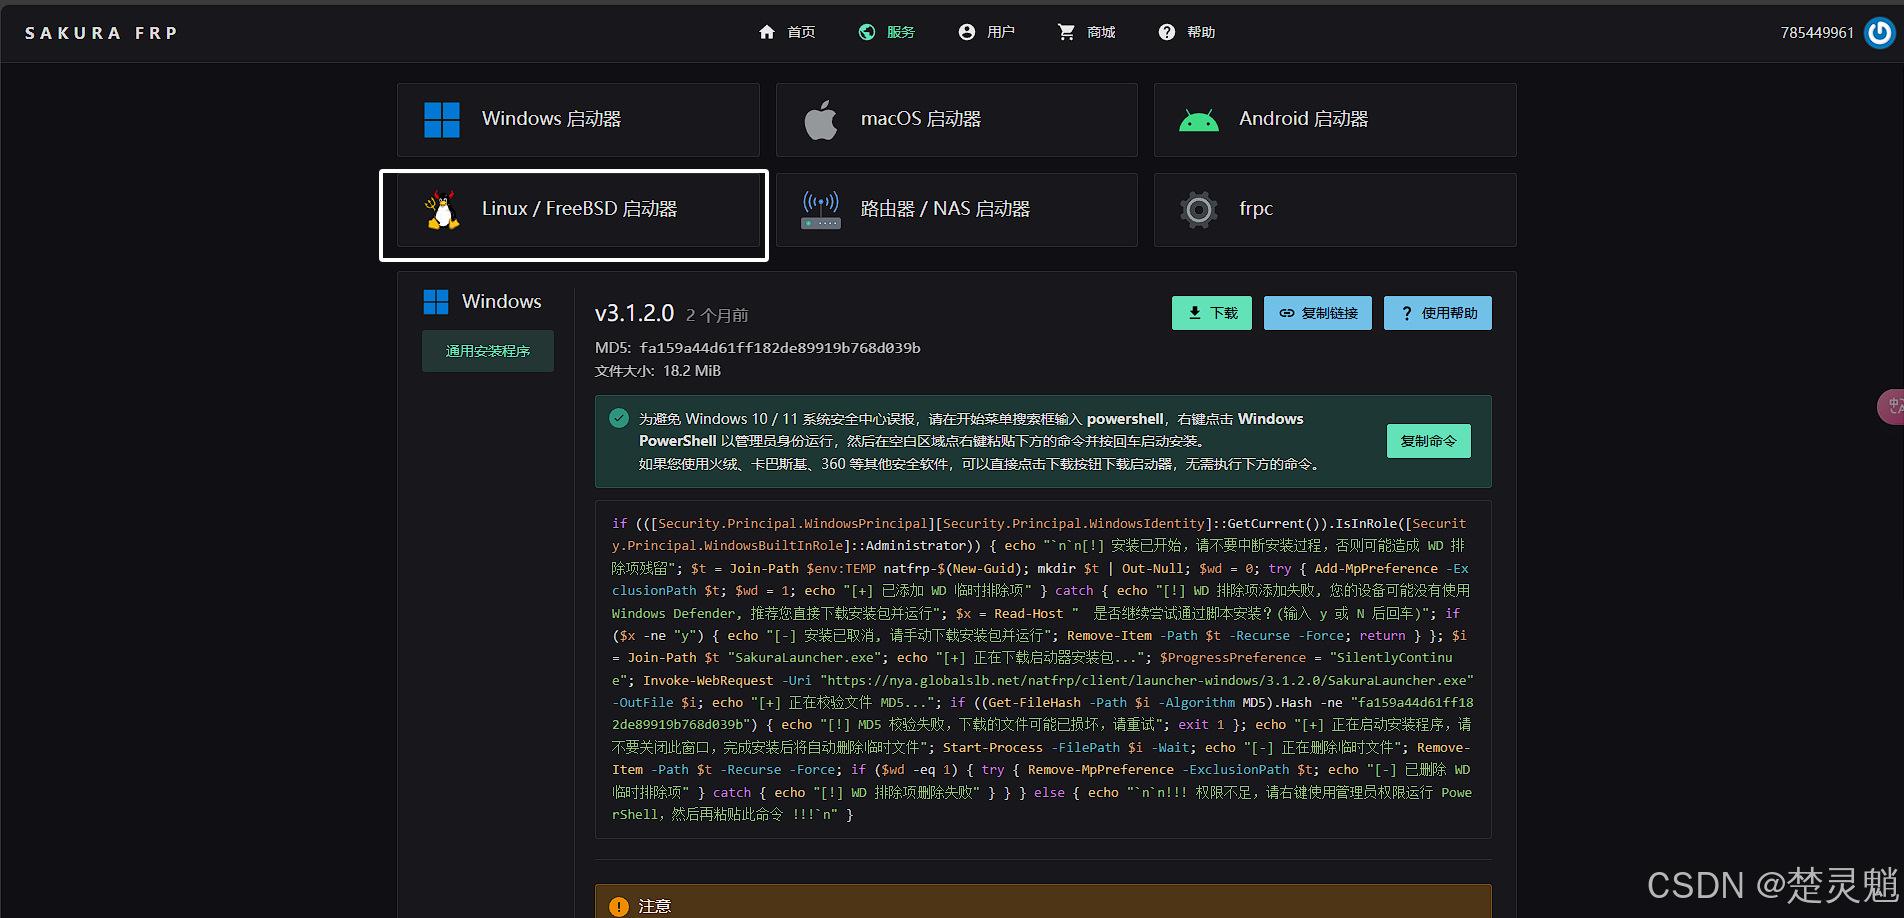Select the frpc card
Screen dimensions: 1904x918
(x=1335, y=210)
